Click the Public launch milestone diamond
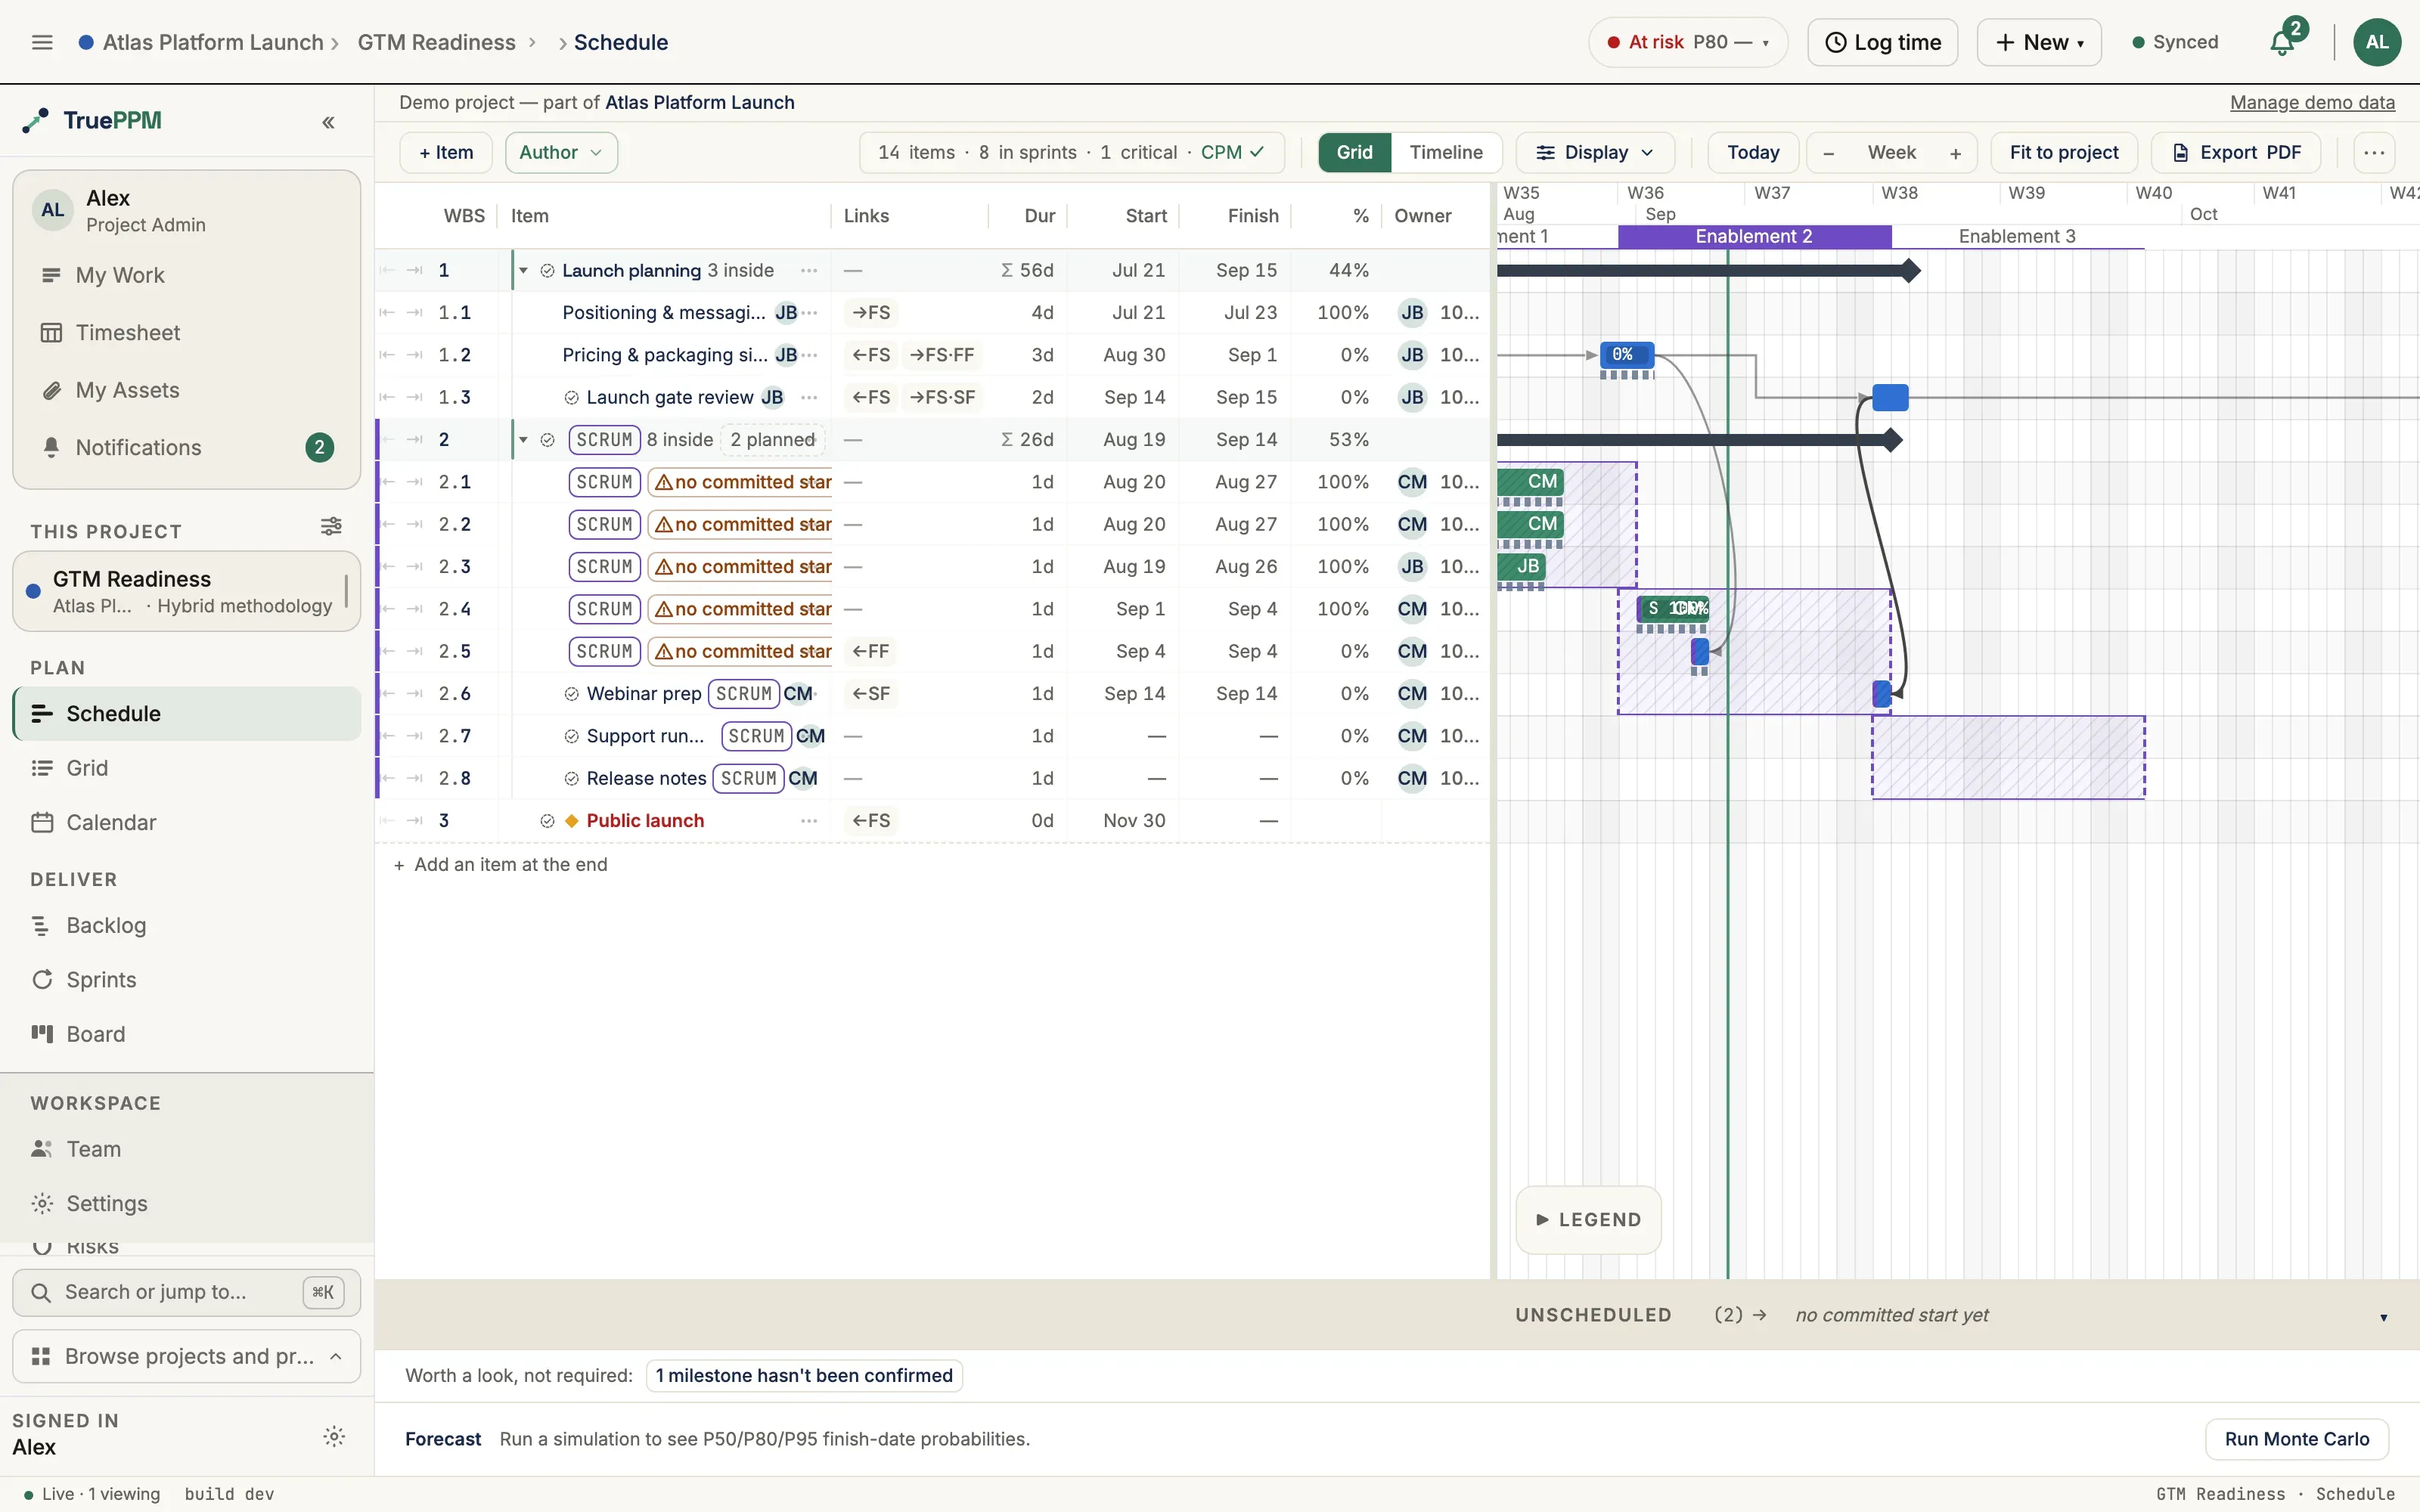 click(x=572, y=821)
